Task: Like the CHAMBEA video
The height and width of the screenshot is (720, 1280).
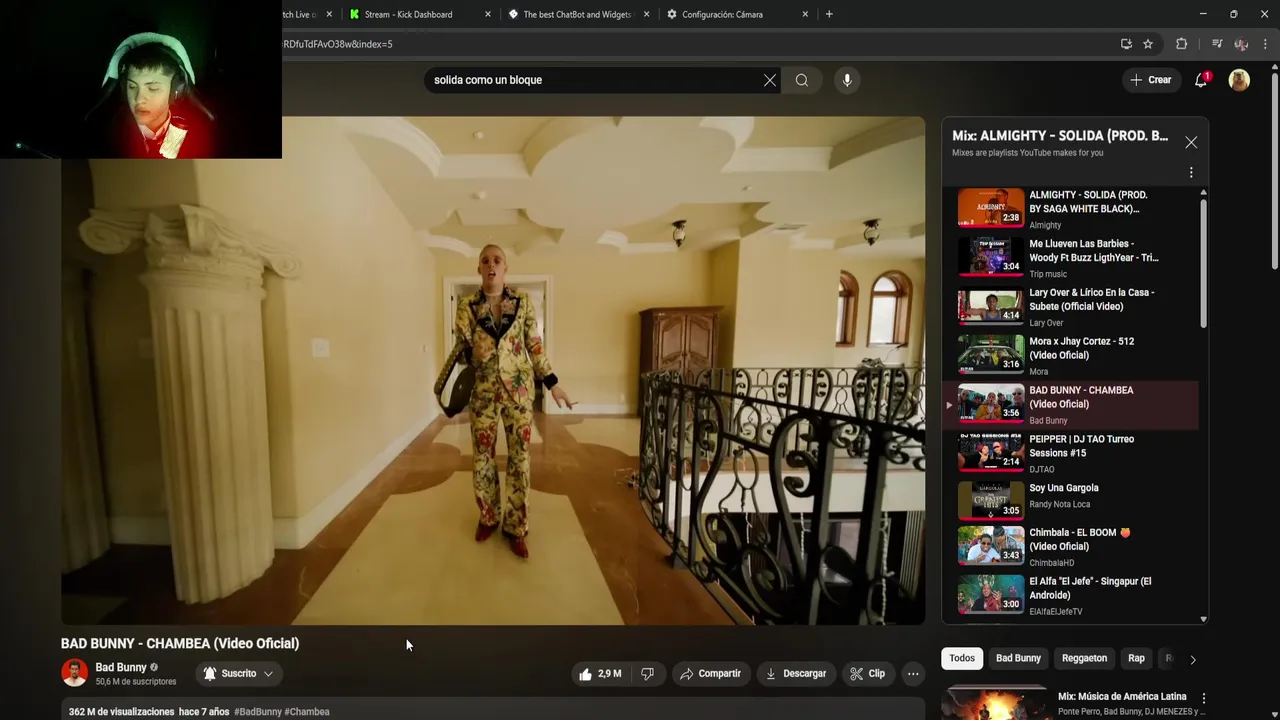Action: (x=599, y=674)
